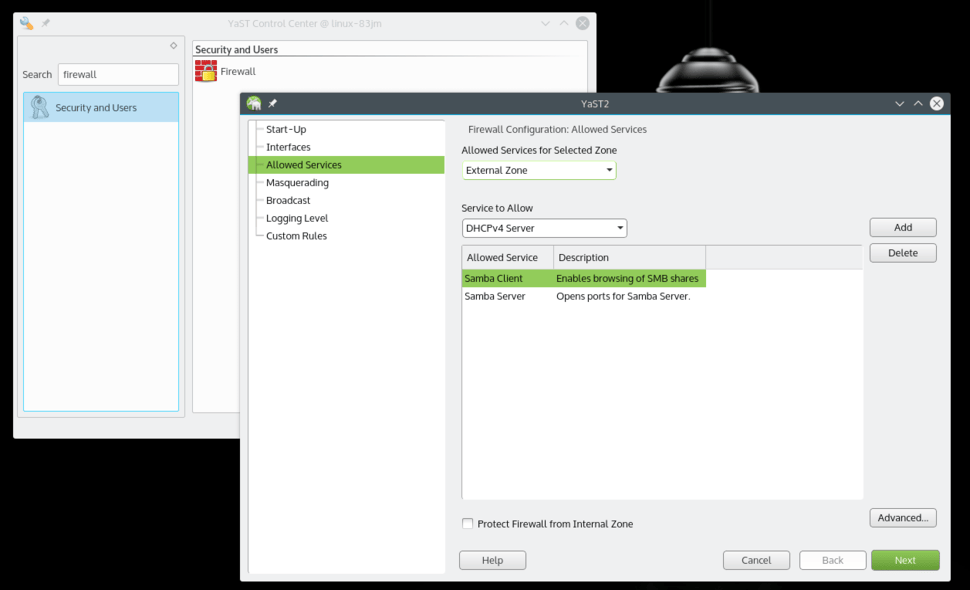Open the Firewall module icon
This screenshot has width=970, height=590.
click(x=206, y=72)
